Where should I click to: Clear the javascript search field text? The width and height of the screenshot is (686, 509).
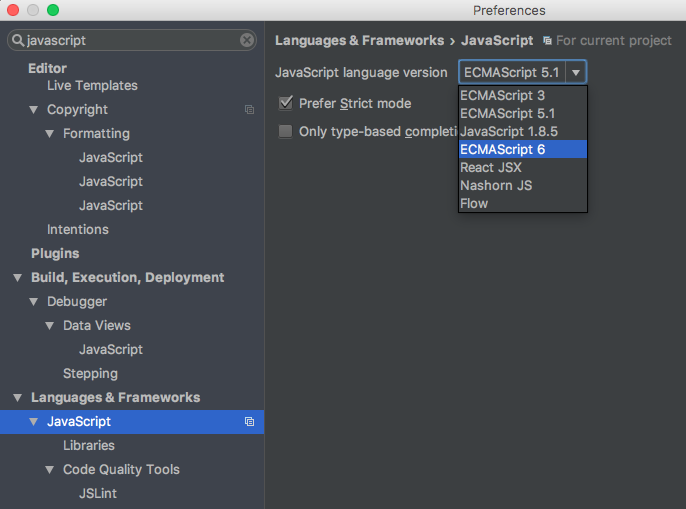click(247, 41)
